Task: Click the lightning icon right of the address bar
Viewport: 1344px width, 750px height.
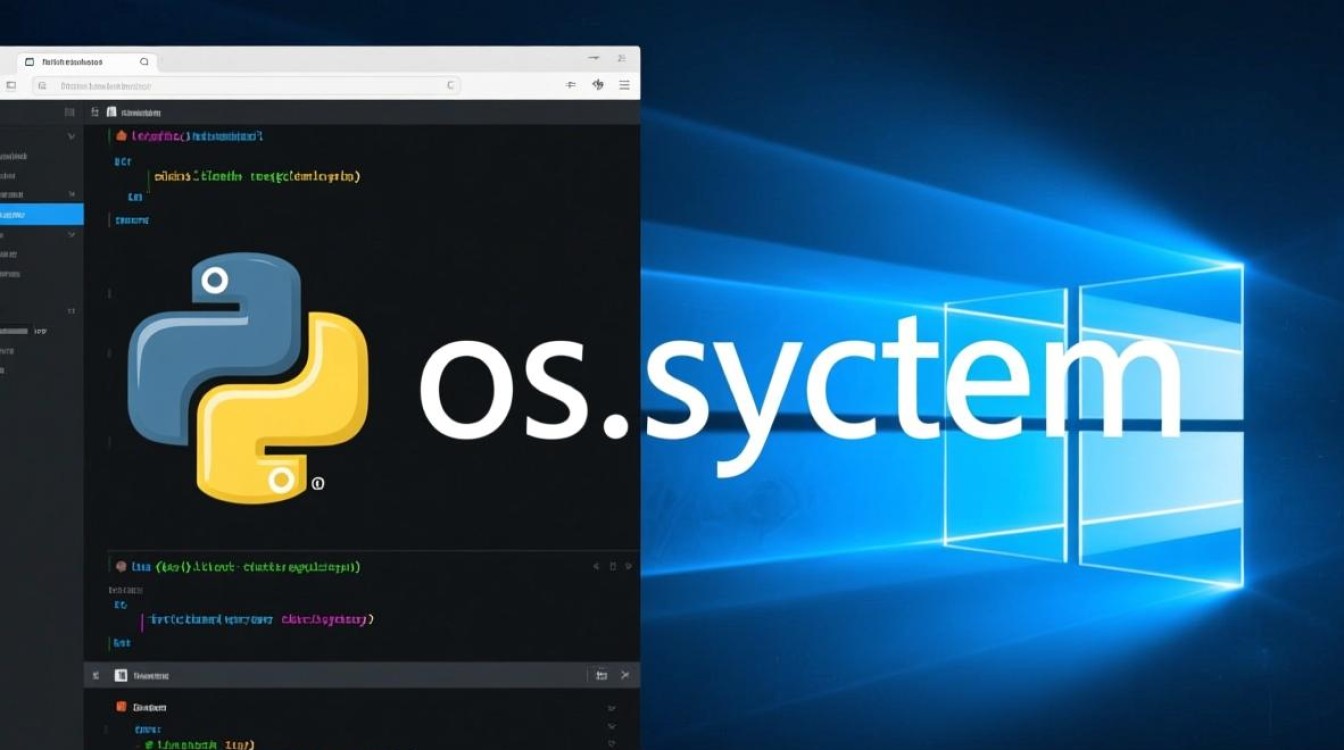Action: [x=598, y=84]
